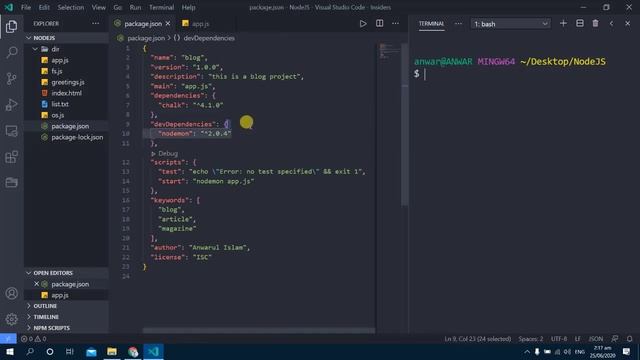Change language mode JSON in status bar
This screenshot has height=360, width=640.
(596, 339)
